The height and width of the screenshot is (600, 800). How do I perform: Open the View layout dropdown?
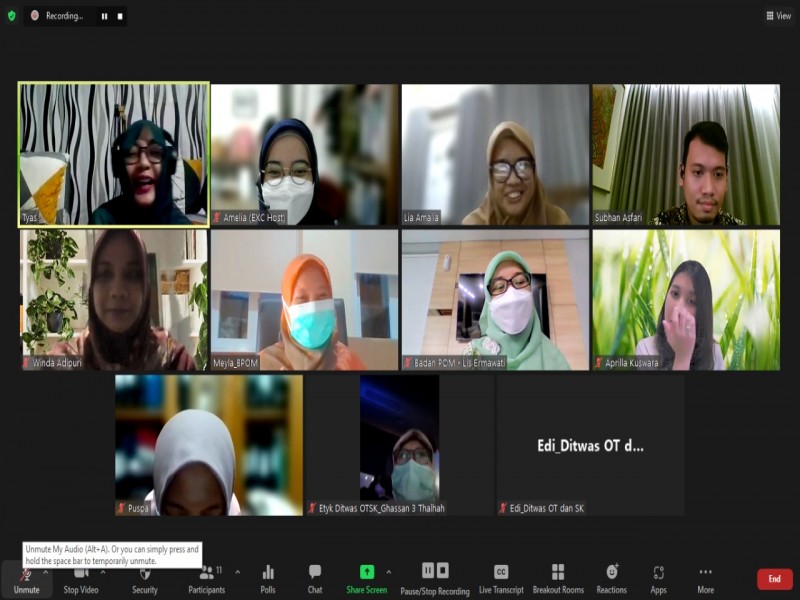tap(778, 16)
